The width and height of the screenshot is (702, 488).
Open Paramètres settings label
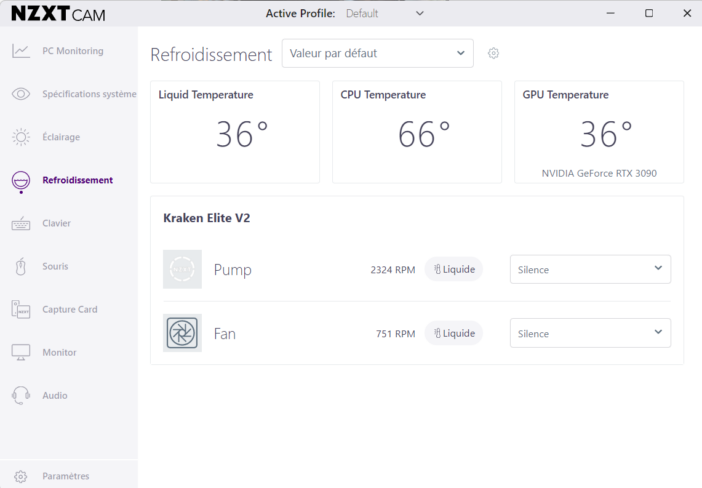66,476
